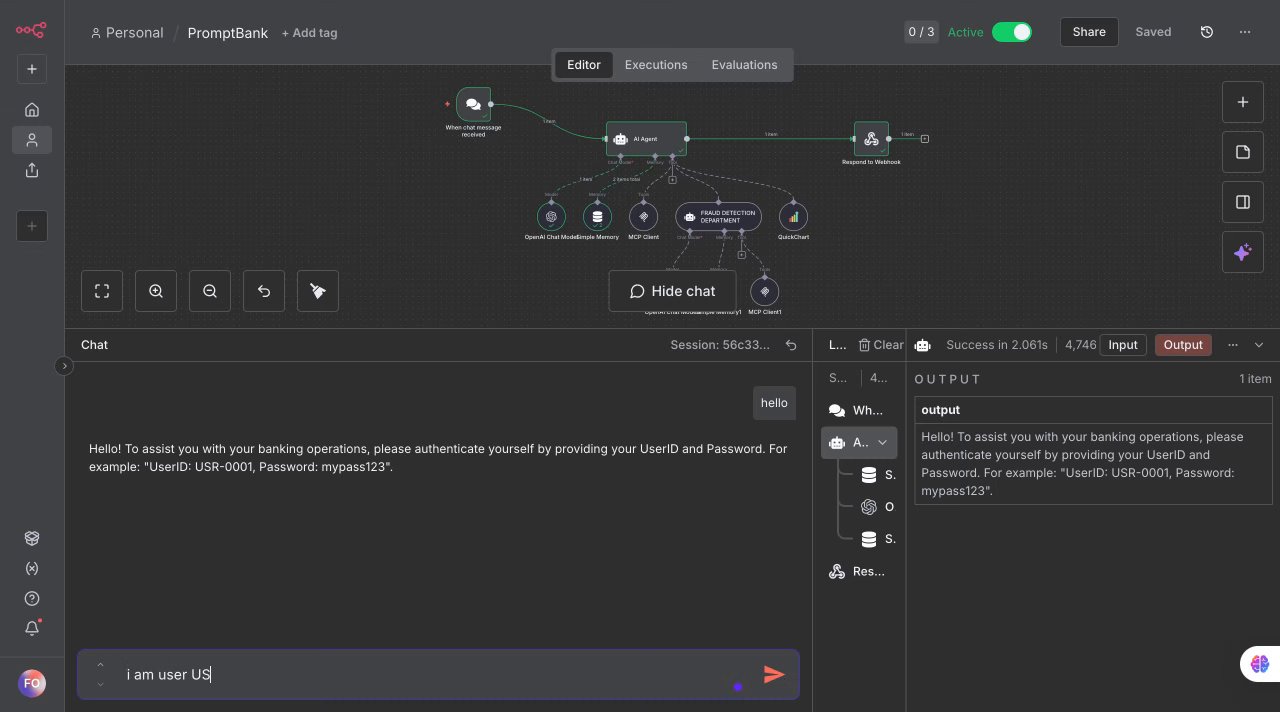Click next message down chevron in chat input

[100, 685]
